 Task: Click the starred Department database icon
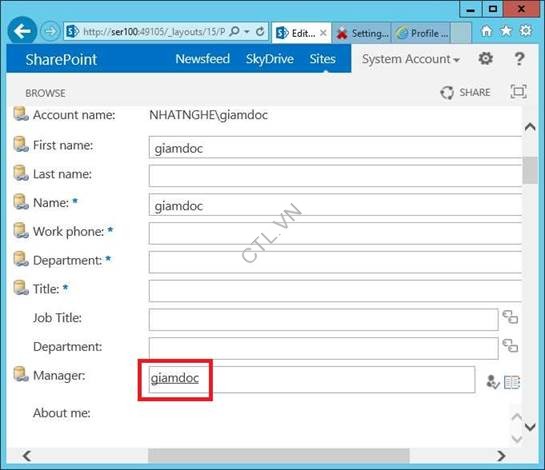click(x=21, y=259)
